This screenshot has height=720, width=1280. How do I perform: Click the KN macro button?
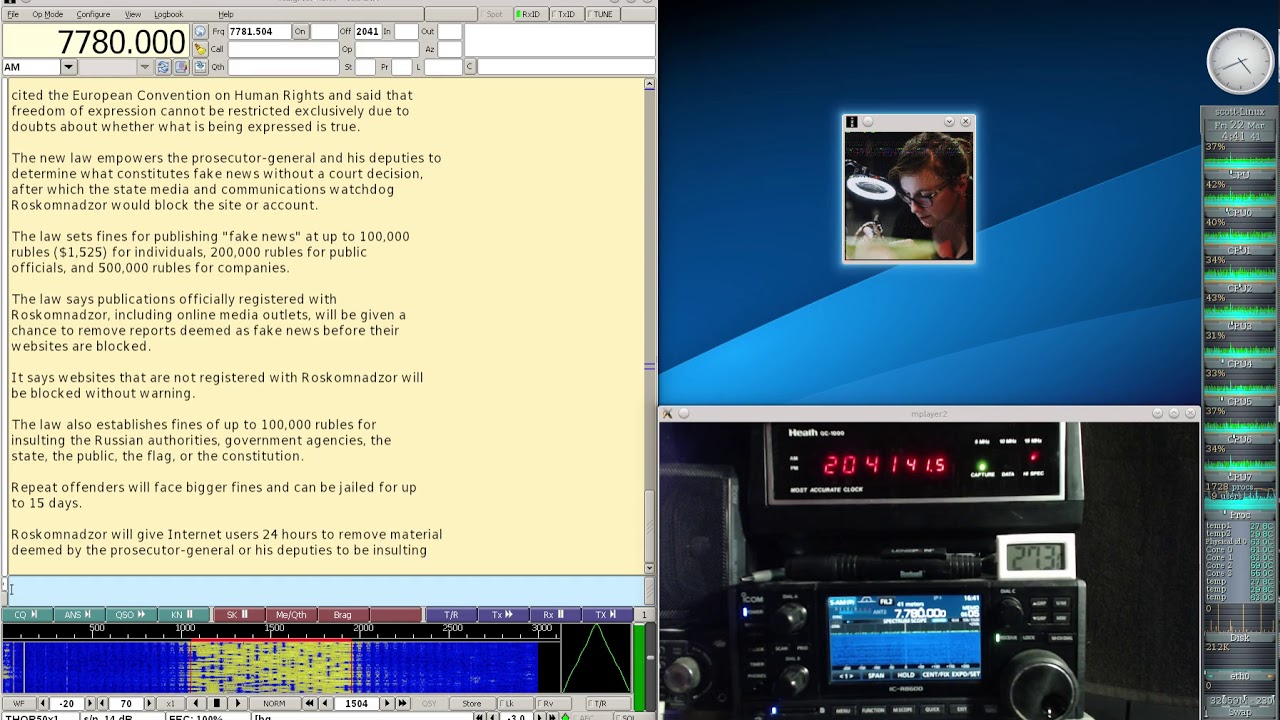(183, 614)
